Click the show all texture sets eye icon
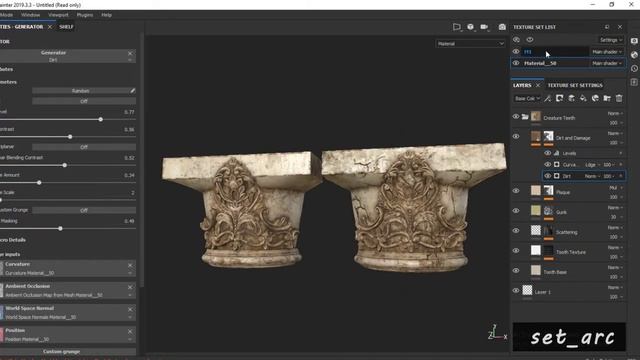The image size is (640, 360). click(x=530, y=40)
